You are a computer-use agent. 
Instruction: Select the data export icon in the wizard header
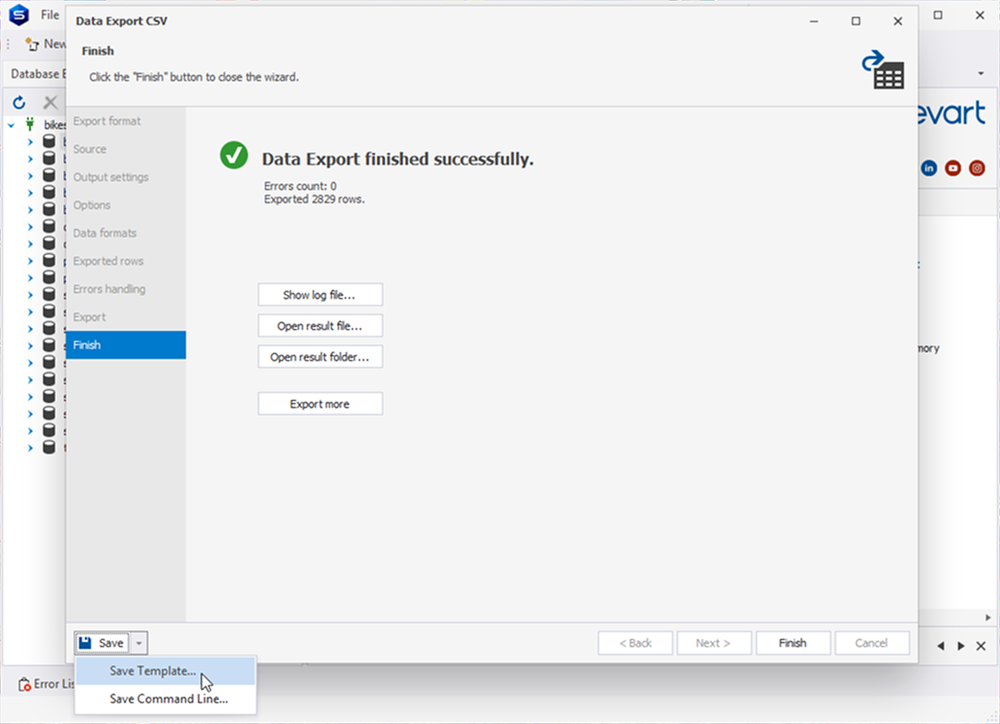884,68
